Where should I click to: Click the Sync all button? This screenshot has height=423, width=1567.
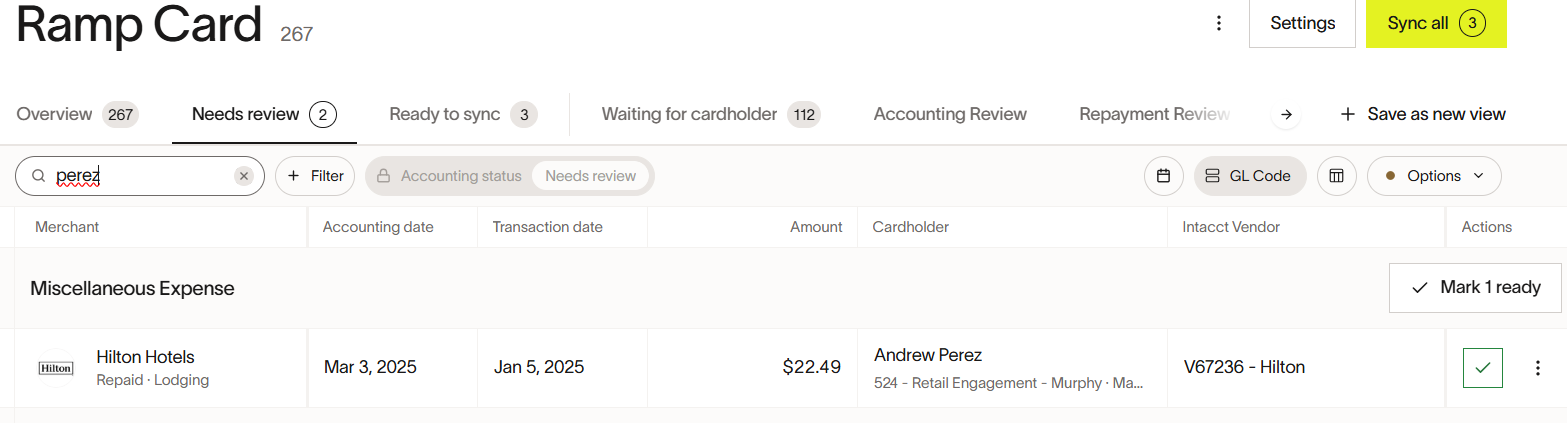coord(1436,24)
